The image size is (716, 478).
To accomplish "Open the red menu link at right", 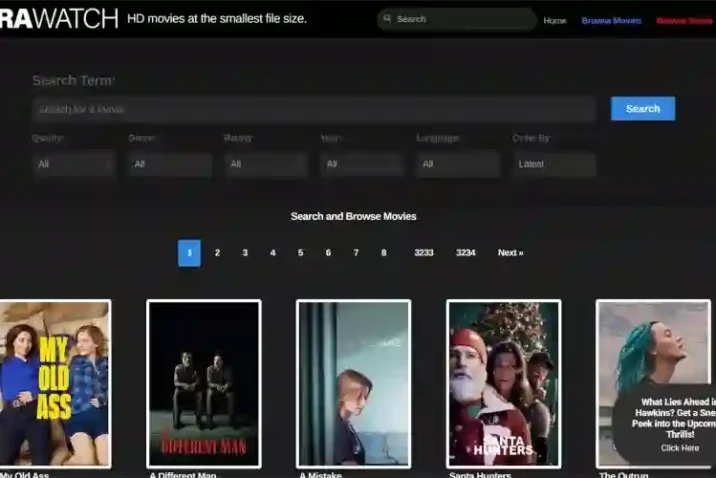I will click(x=684, y=21).
